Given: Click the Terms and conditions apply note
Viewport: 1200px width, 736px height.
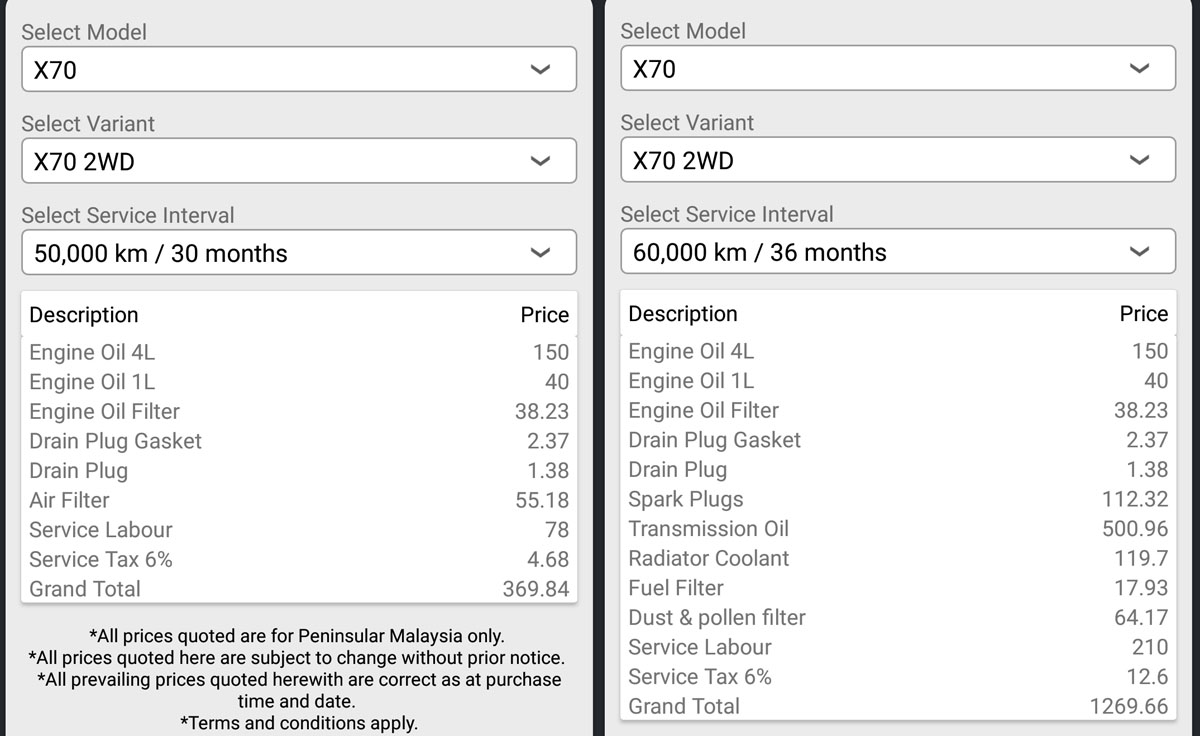Looking at the screenshot, I should point(298,722).
